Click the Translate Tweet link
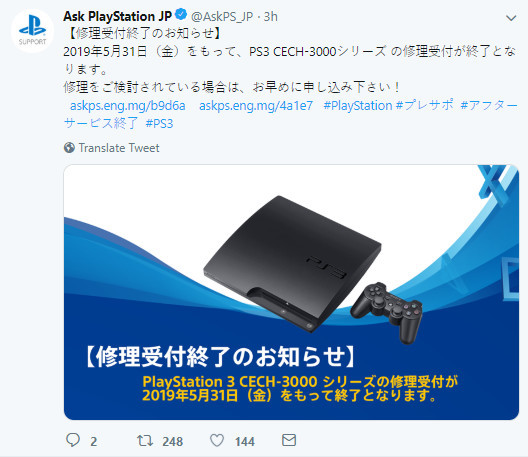 tap(119, 148)
